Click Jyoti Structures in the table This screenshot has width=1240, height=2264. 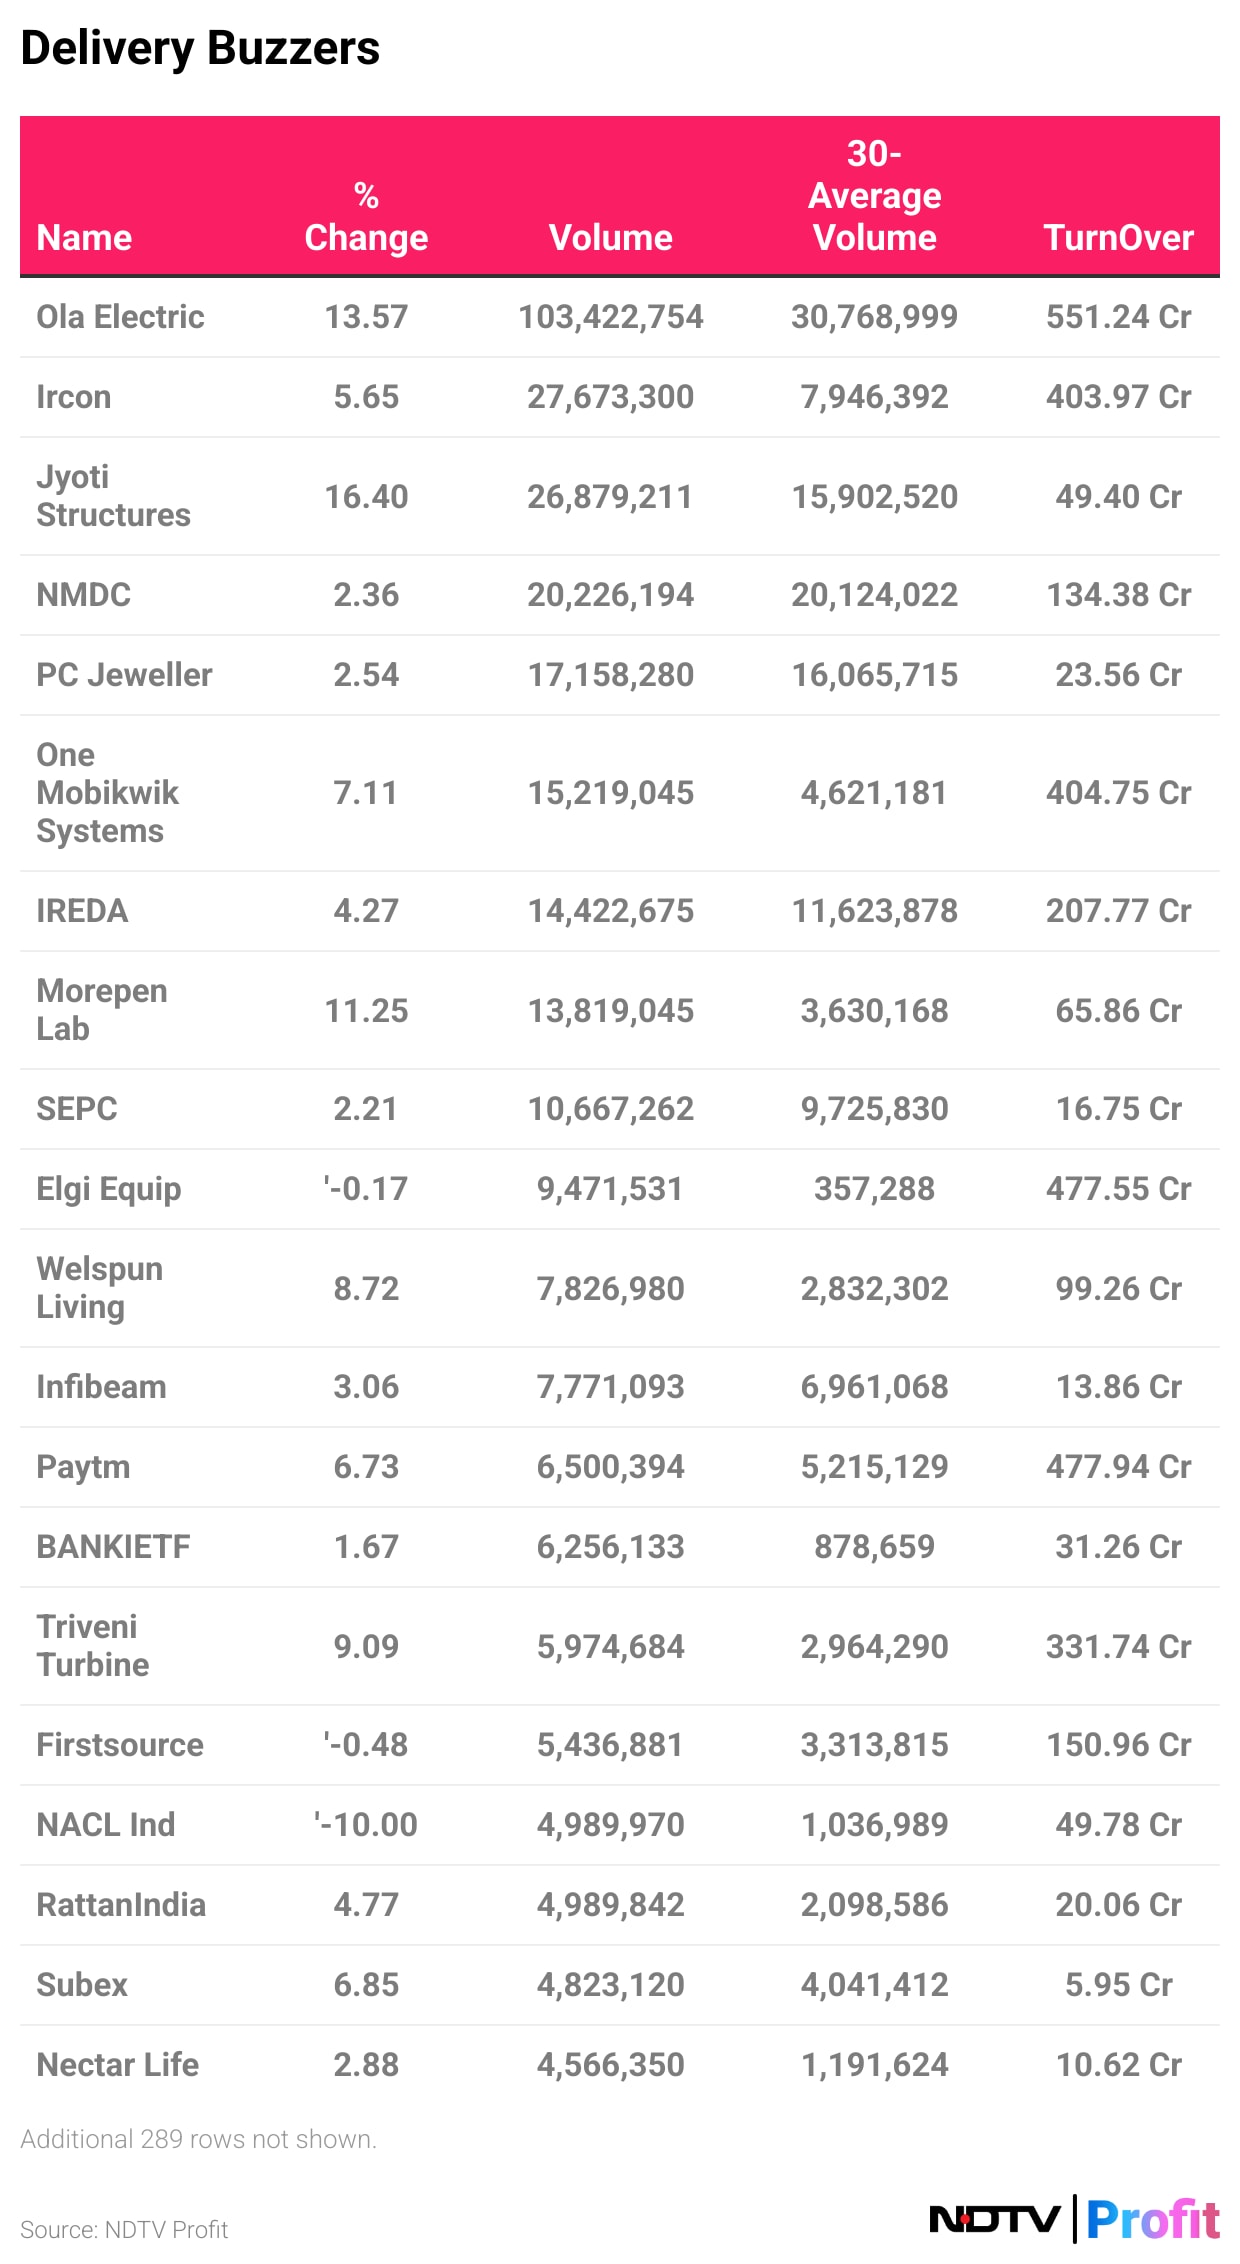tap(113, 496)
